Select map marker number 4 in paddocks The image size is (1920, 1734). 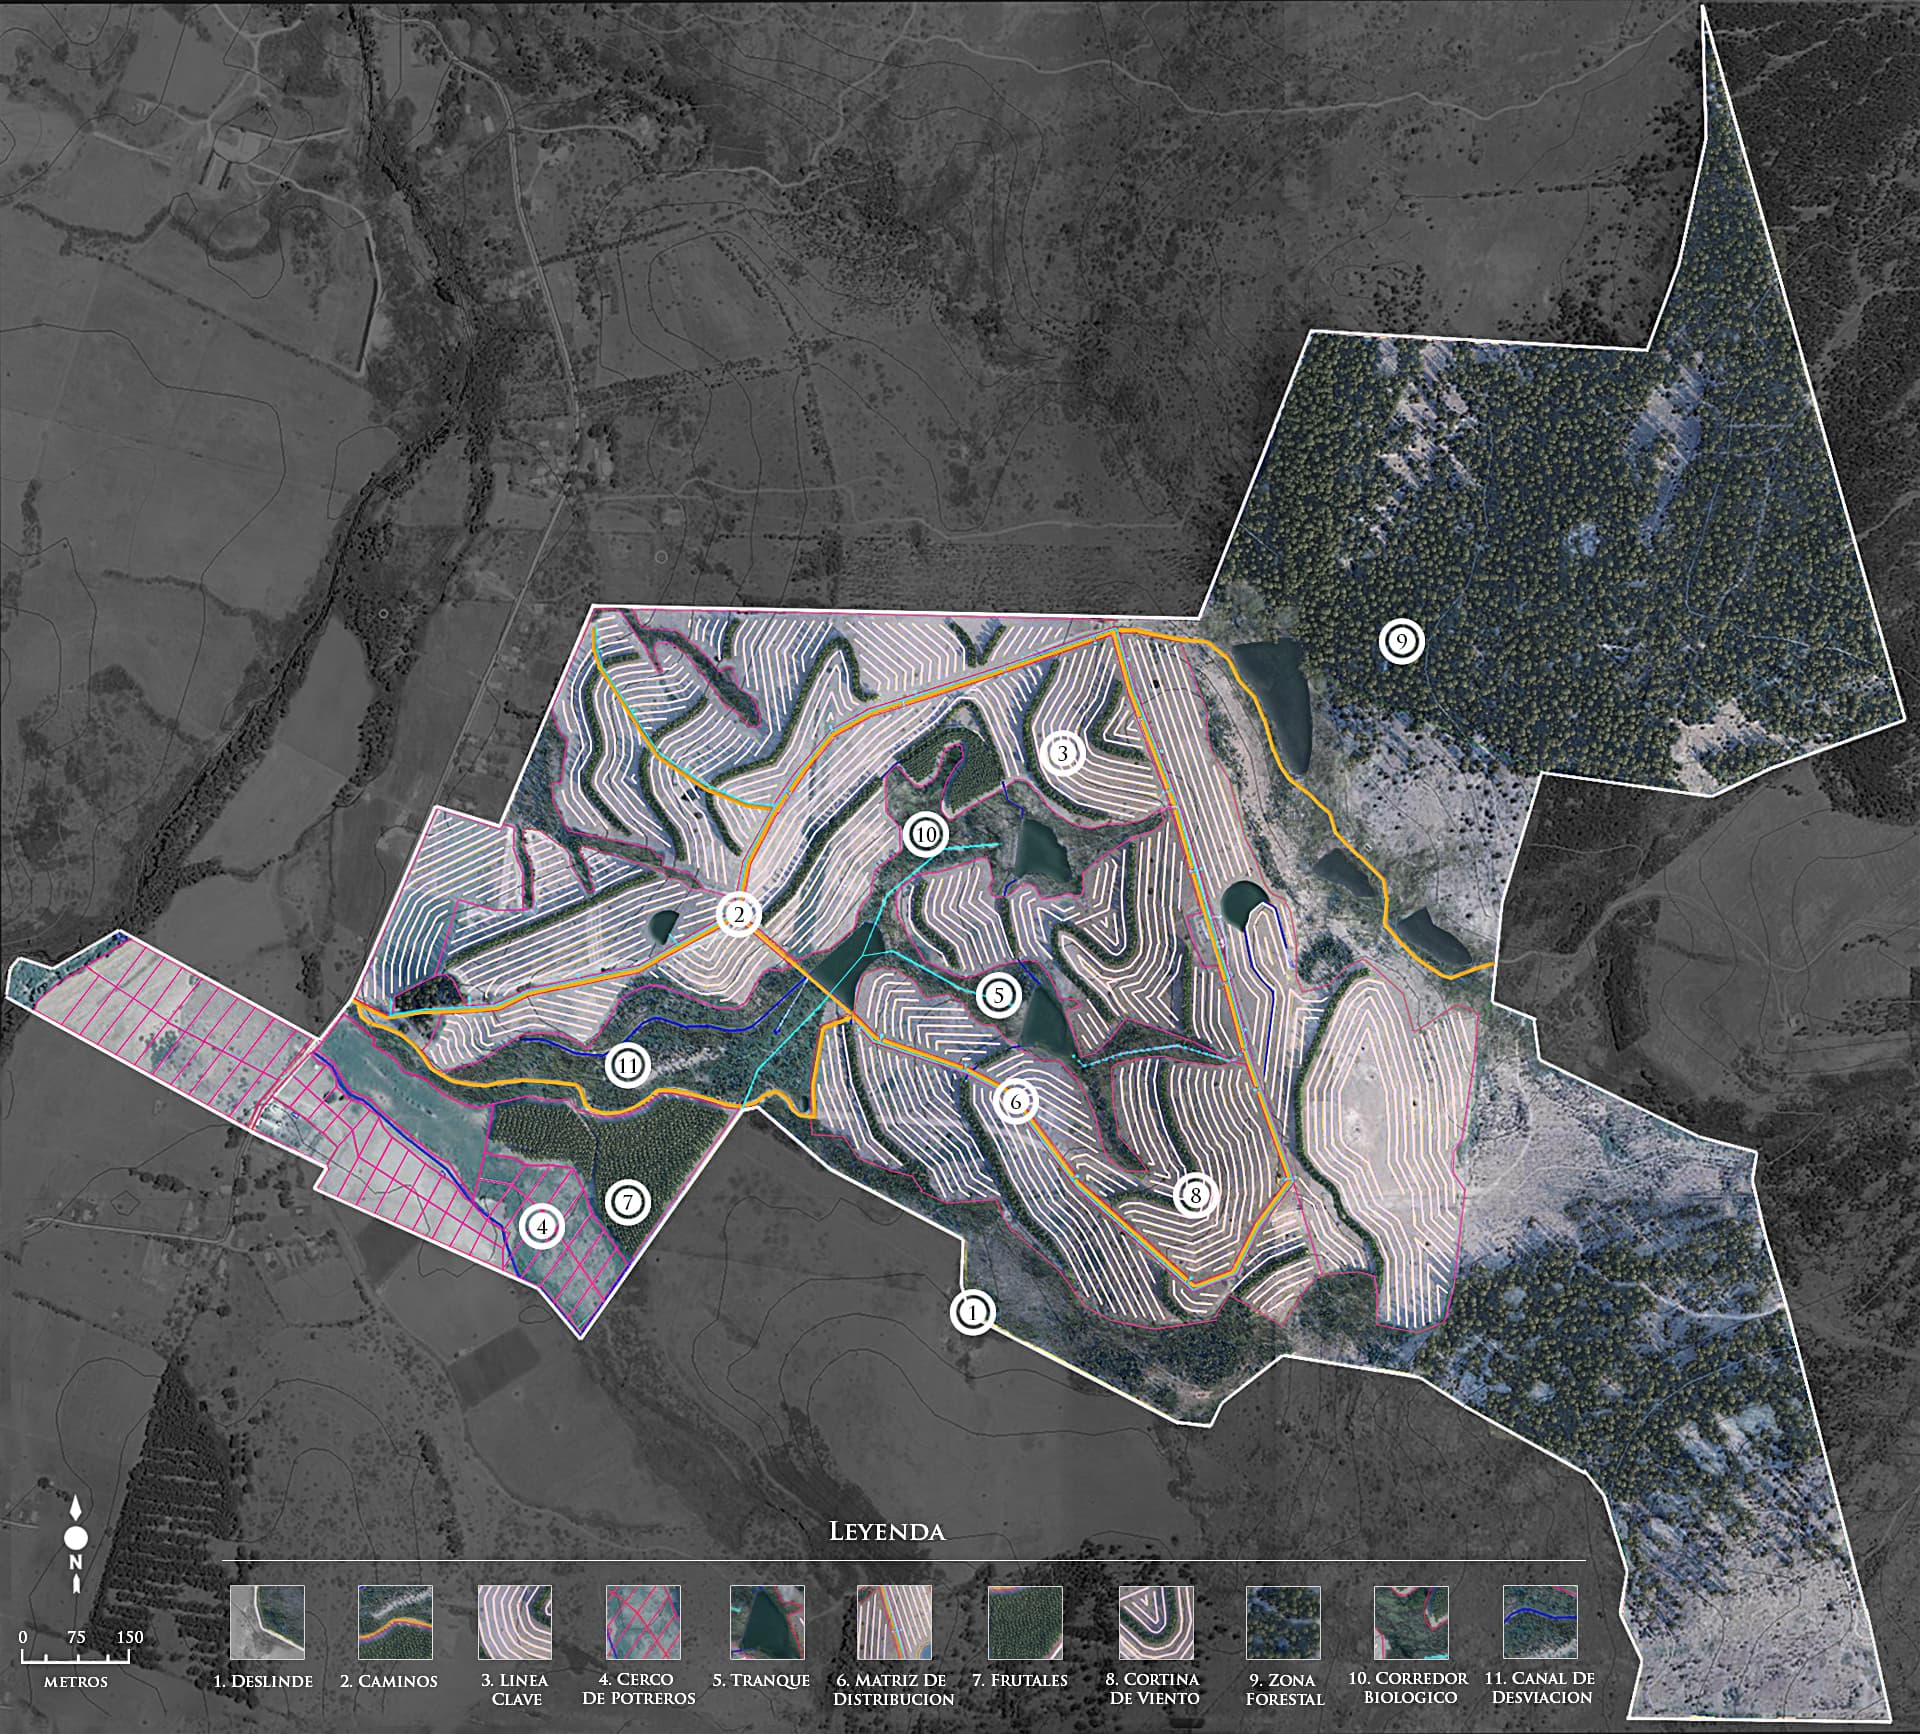pos(541,1226)
